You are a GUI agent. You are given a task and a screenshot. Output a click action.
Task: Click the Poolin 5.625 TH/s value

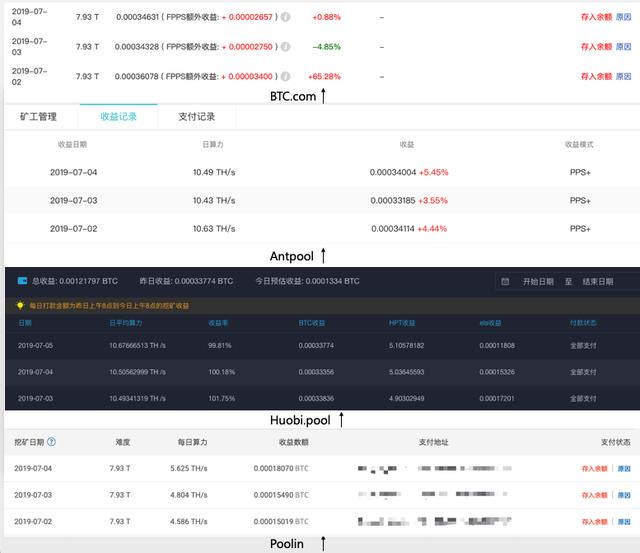tap(189, 469)
